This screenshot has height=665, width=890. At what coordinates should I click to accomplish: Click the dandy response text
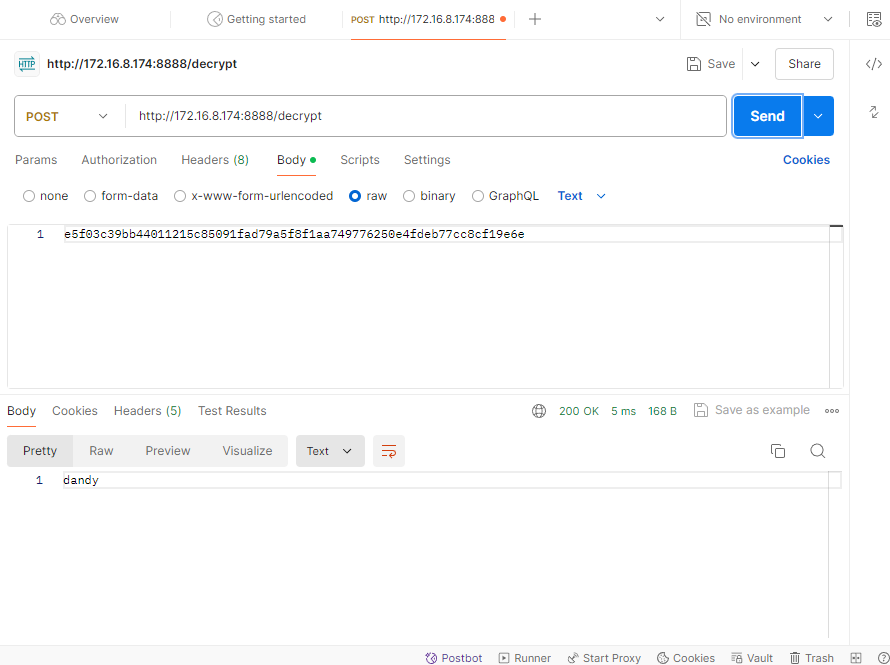pos(81,481)
